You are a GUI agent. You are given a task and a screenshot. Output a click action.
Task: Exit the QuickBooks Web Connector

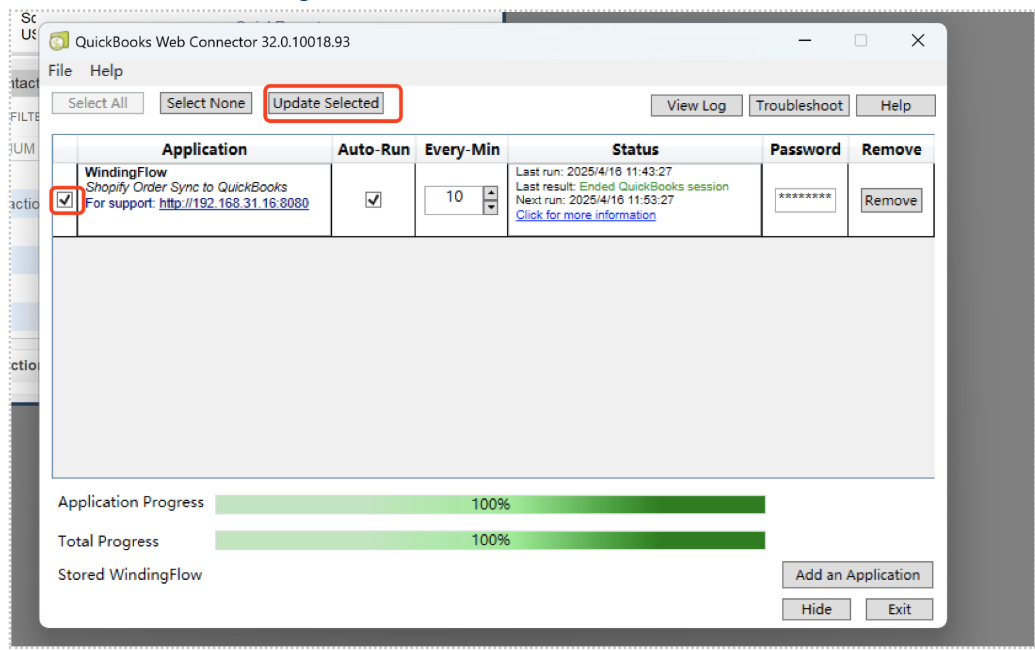899,609
